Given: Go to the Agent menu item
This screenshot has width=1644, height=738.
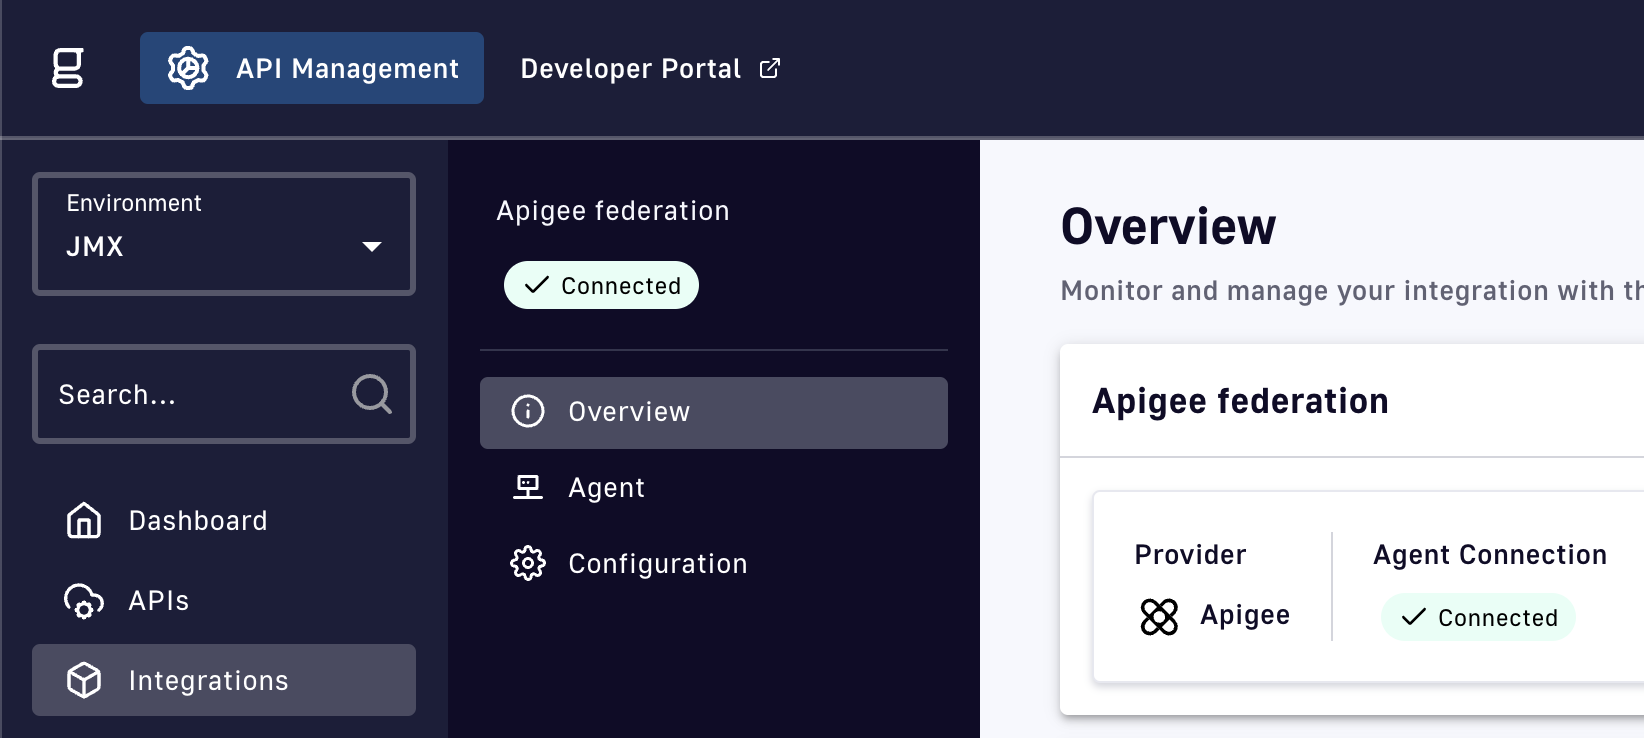Looking at the screenshot, I should pyautogui.click(x=606, y=487).
